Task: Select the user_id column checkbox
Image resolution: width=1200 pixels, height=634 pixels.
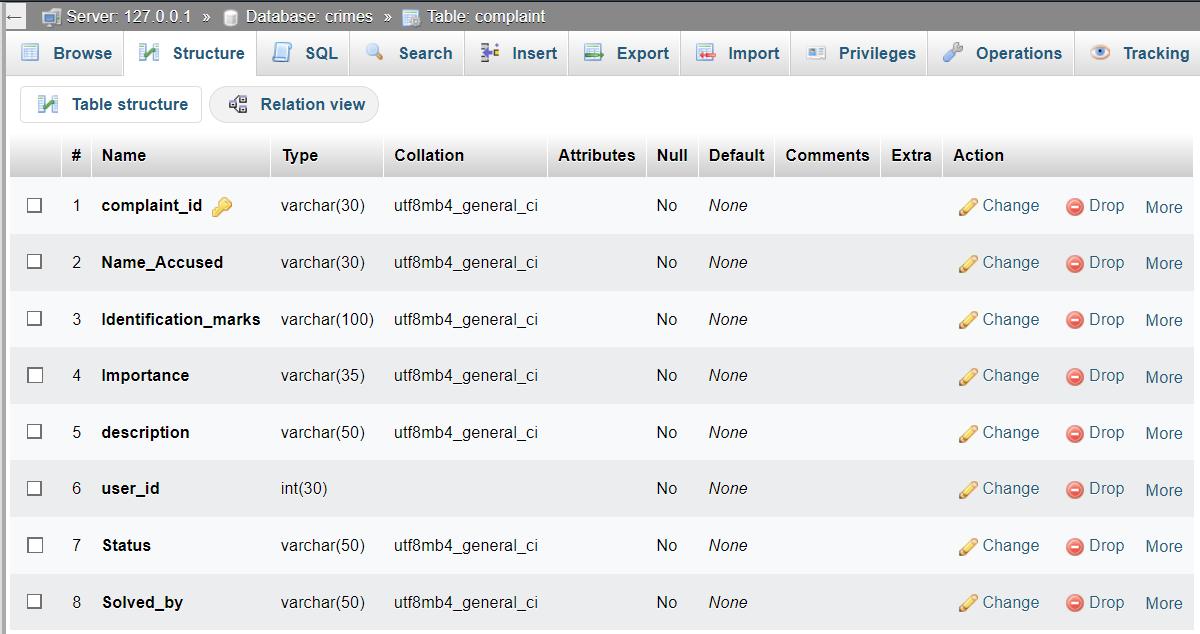Action: point(35,488)
